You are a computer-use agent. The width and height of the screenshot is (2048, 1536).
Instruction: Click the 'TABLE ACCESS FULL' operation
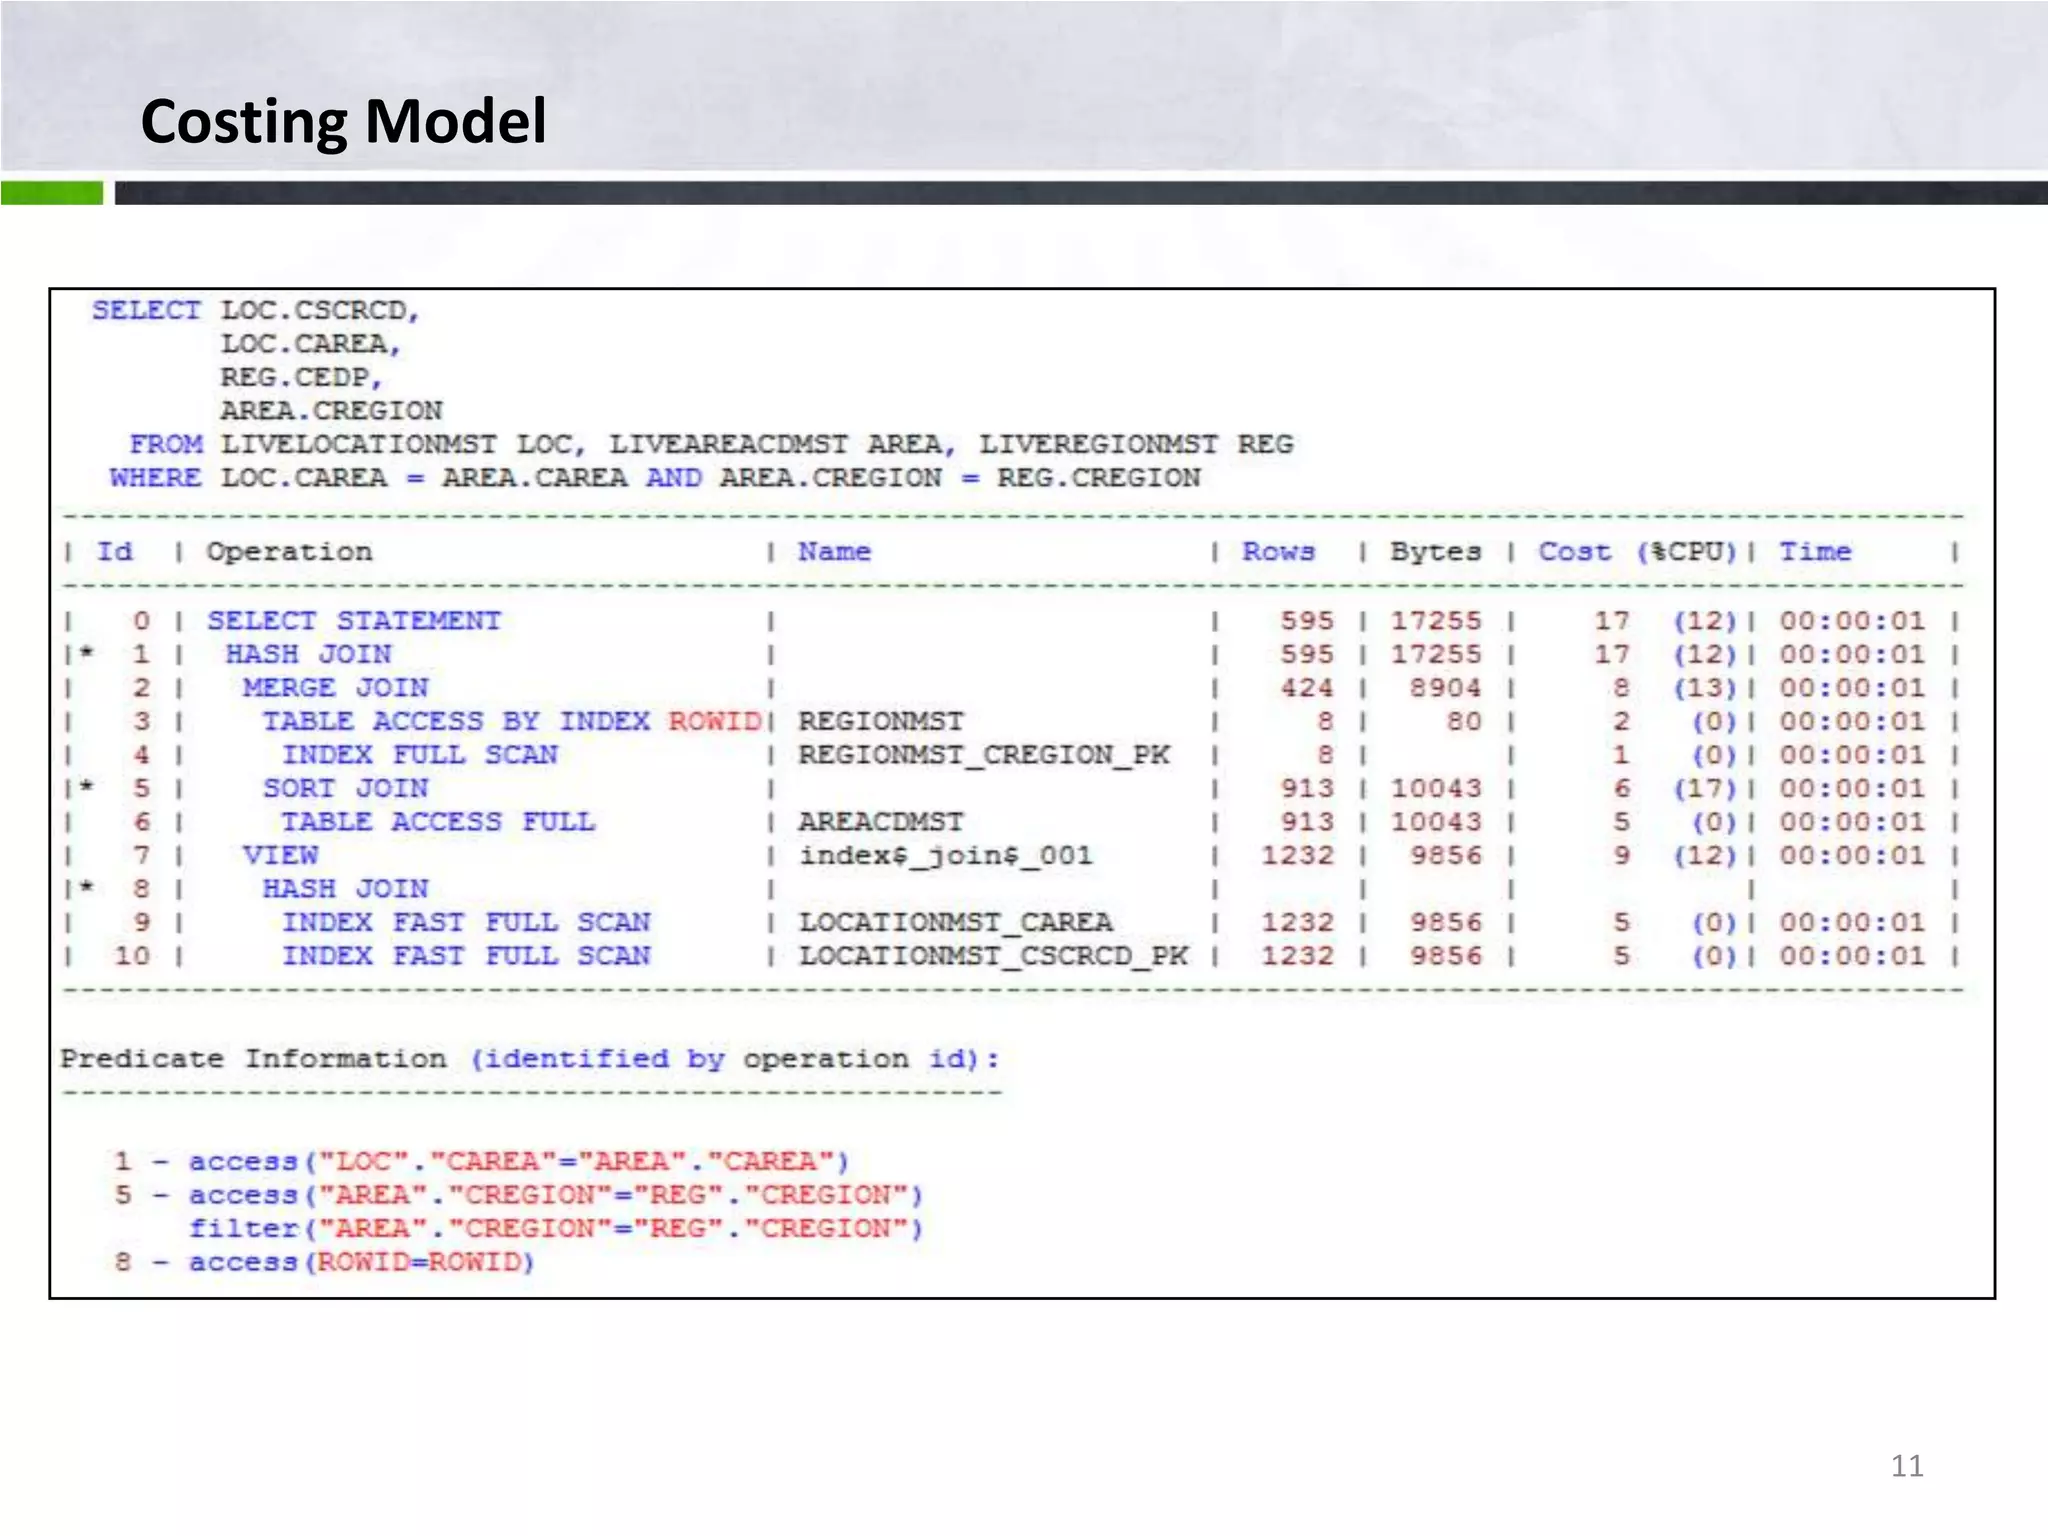pyautogui.click(x=437, y=822)
